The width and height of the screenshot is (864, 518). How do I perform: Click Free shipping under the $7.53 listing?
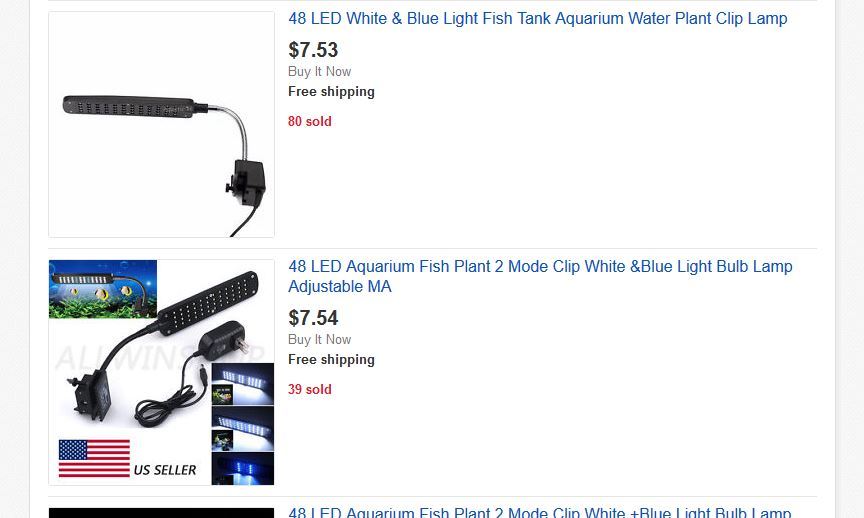[331, 92]
